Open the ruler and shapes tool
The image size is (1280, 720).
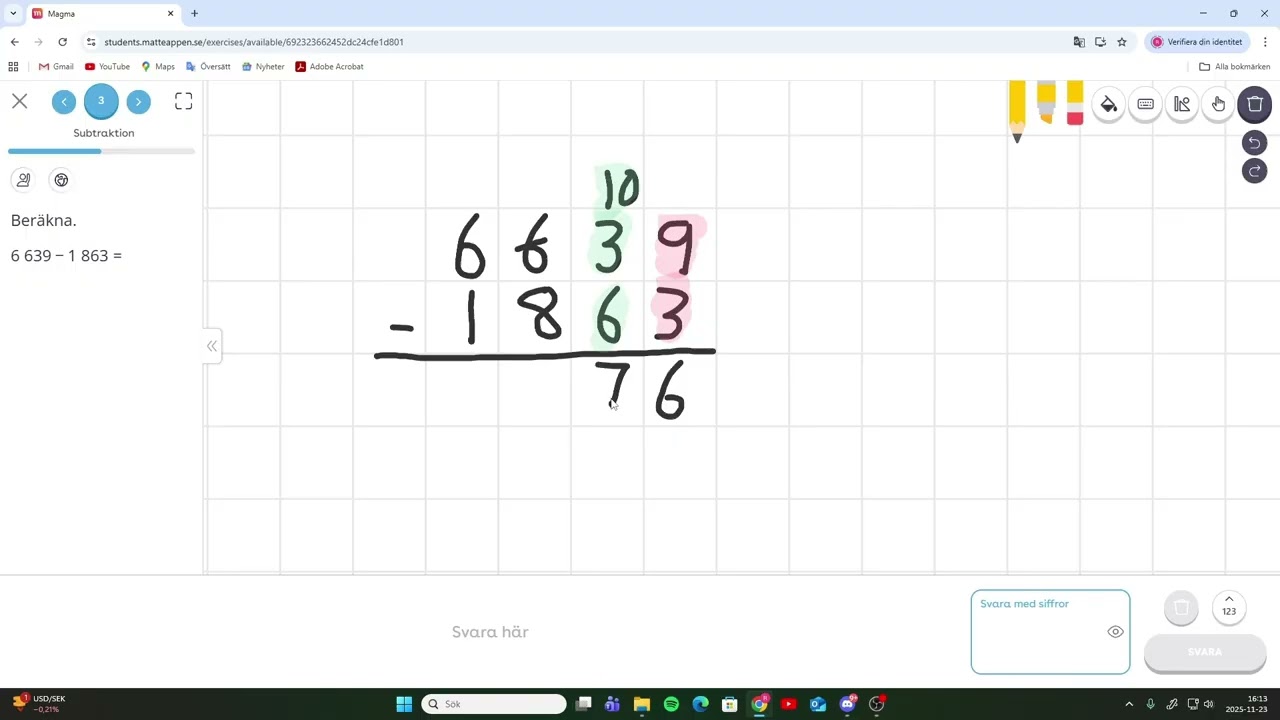coord(1182,104)
